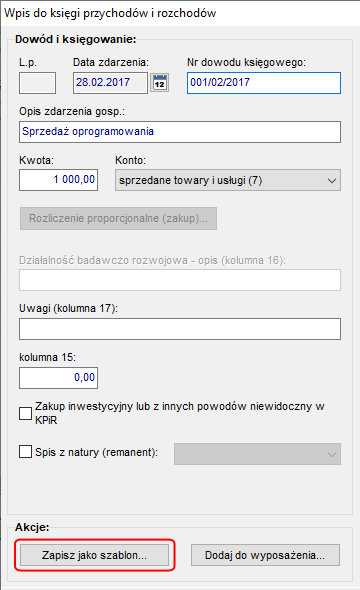
Task: Click the Zakup inwestycyjny label text
Action: [179, 413]
